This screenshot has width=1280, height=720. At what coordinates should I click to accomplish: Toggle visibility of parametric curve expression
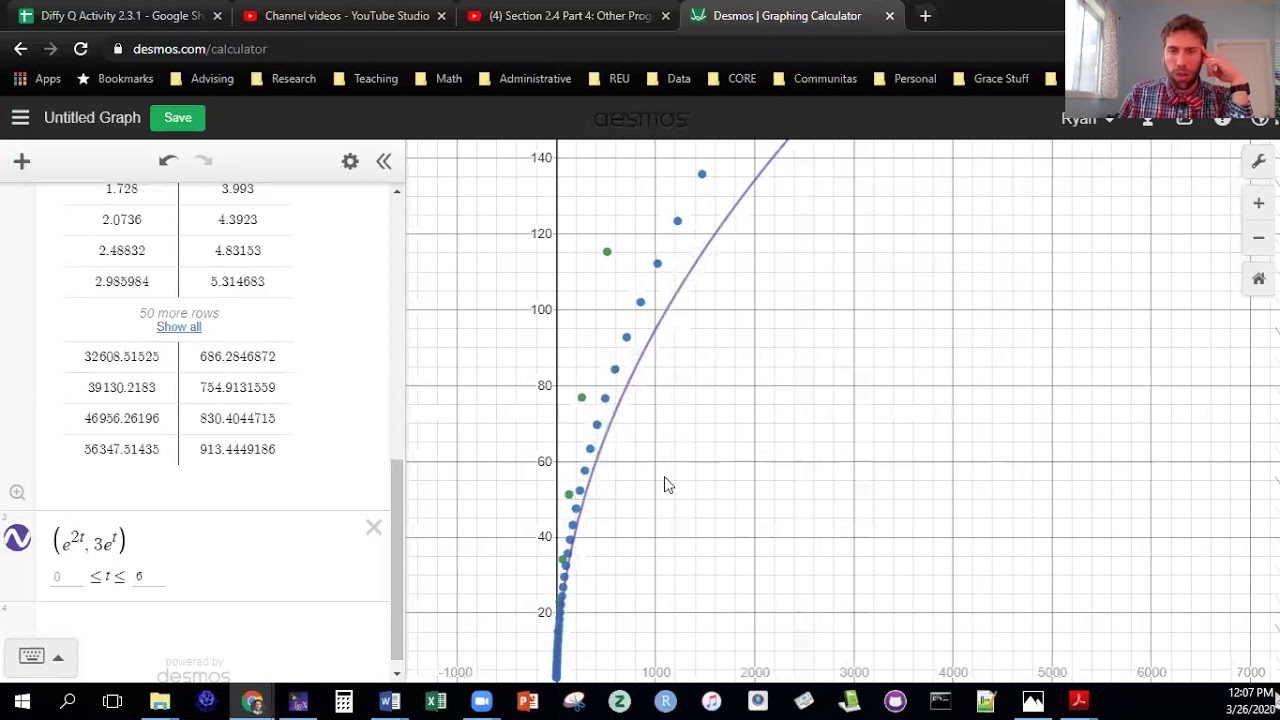click(x=17, y=539)
